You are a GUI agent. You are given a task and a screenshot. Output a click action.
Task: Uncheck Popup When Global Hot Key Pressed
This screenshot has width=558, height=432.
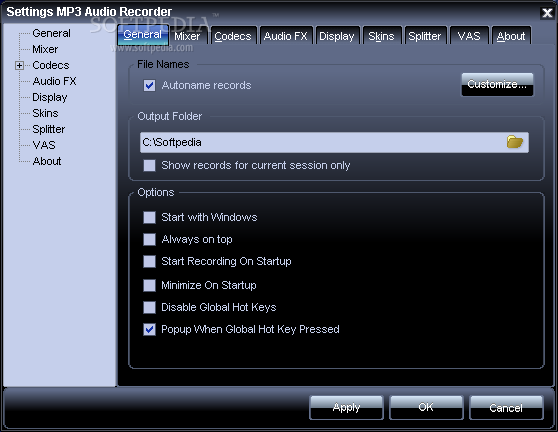[149, 330]
